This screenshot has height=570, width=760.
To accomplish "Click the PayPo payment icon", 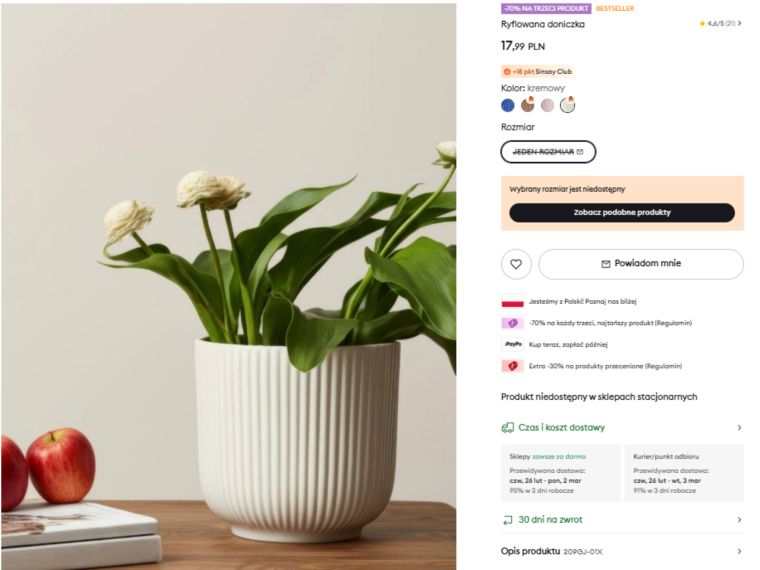I will pyautogui.click(x=512, y=344).
